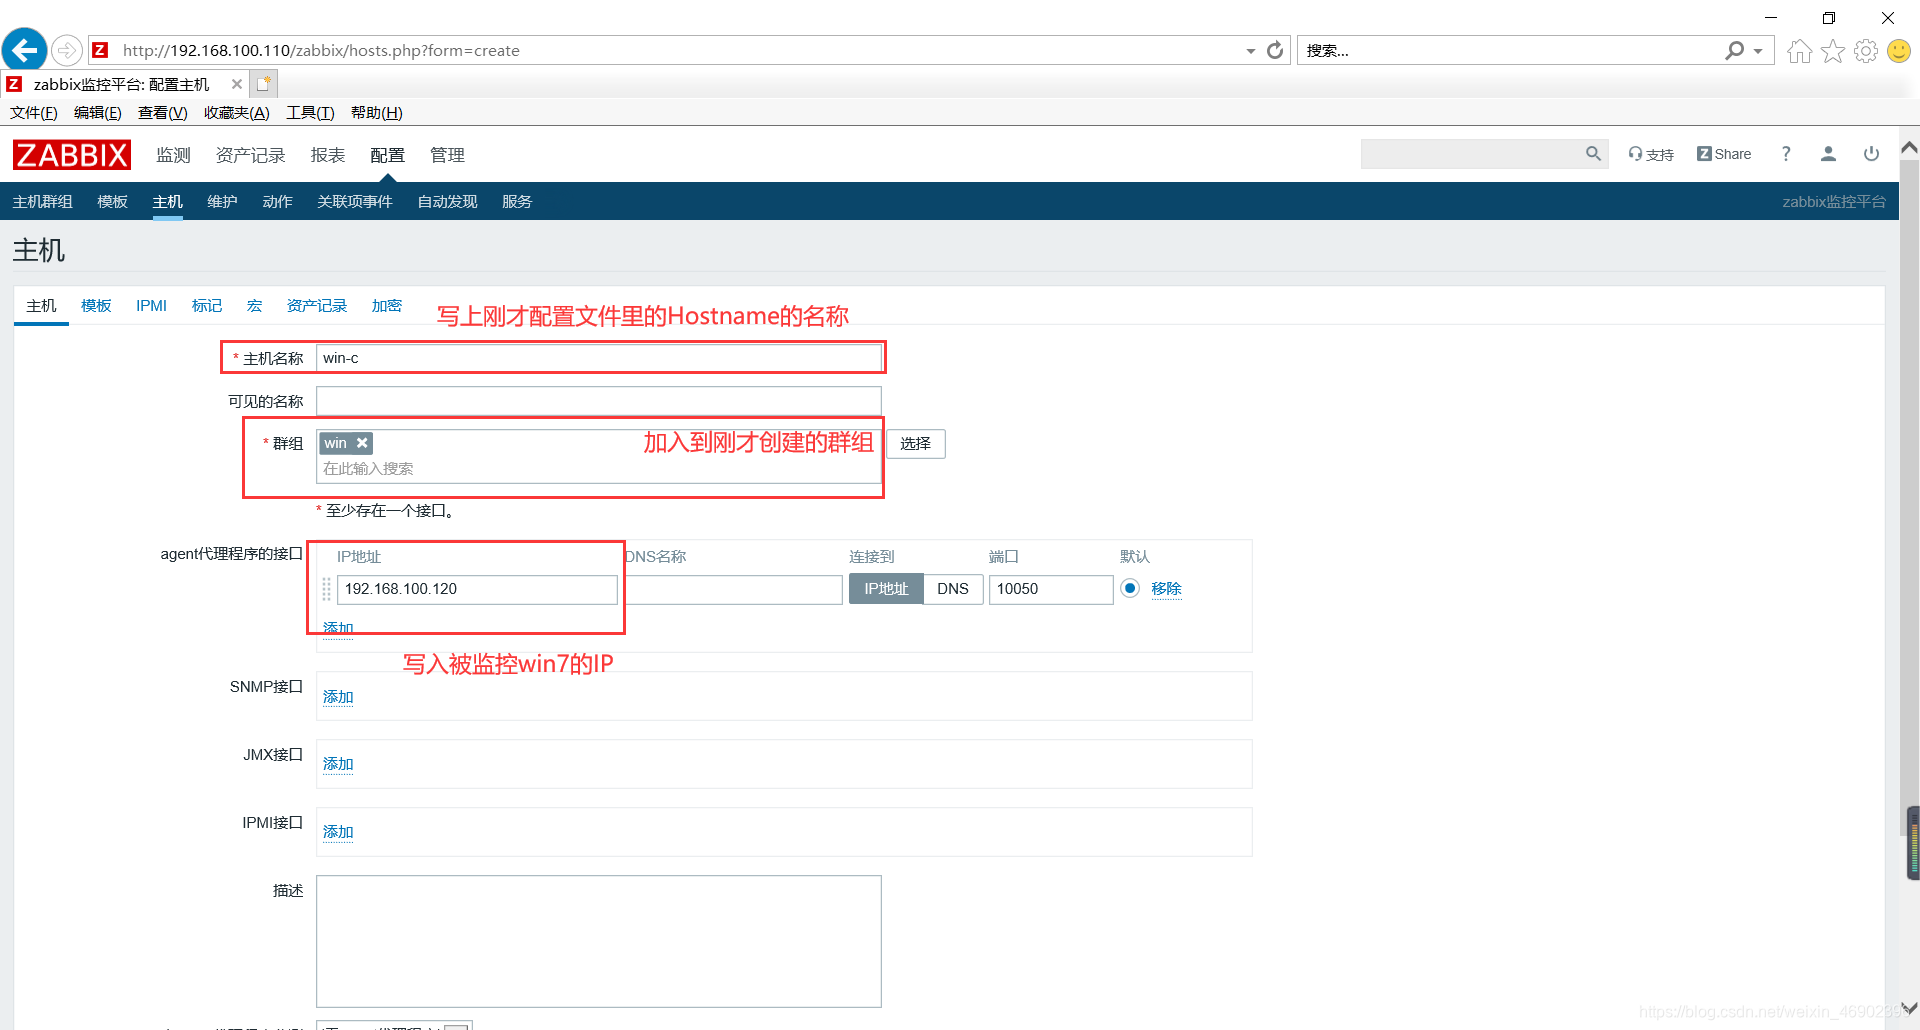The height and width of the screenshot is (1030, 1920).
Task: Close the zabbix监控平台 browser tab
Action: [237, 84]
